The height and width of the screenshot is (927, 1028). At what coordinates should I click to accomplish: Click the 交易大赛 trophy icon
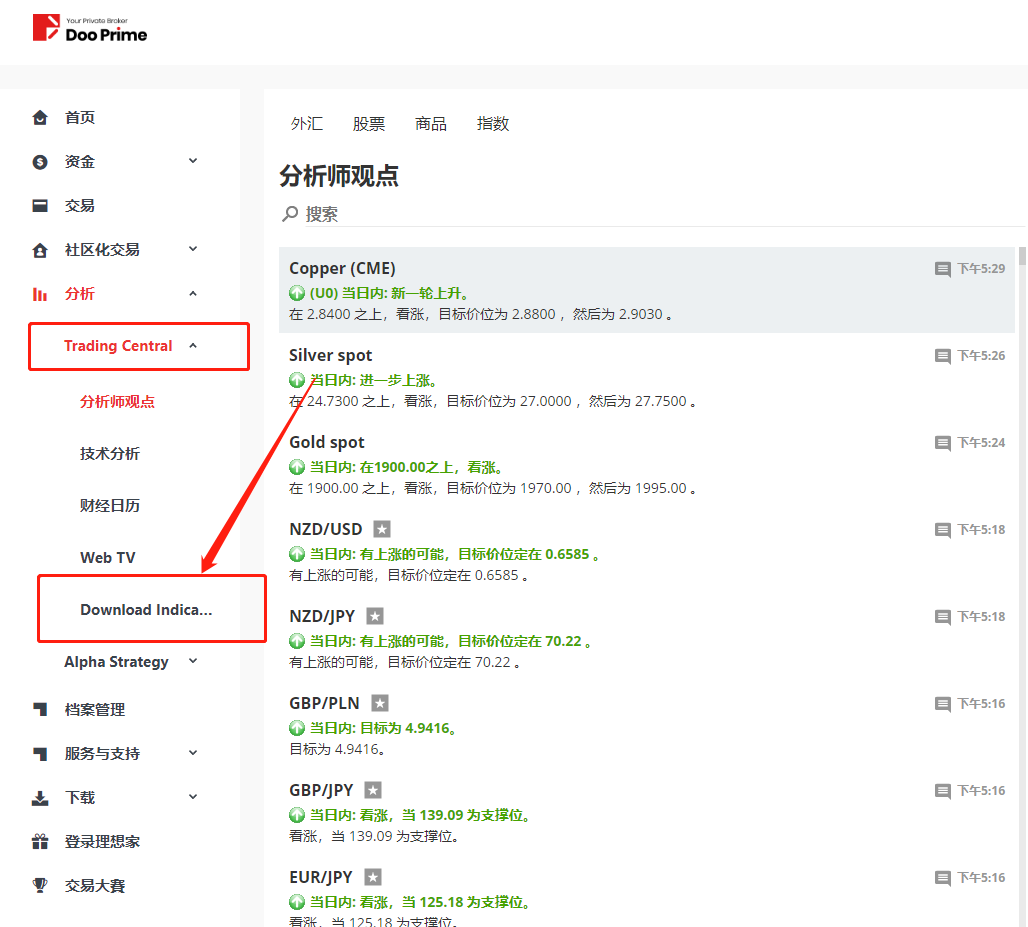tap(39, 885)
